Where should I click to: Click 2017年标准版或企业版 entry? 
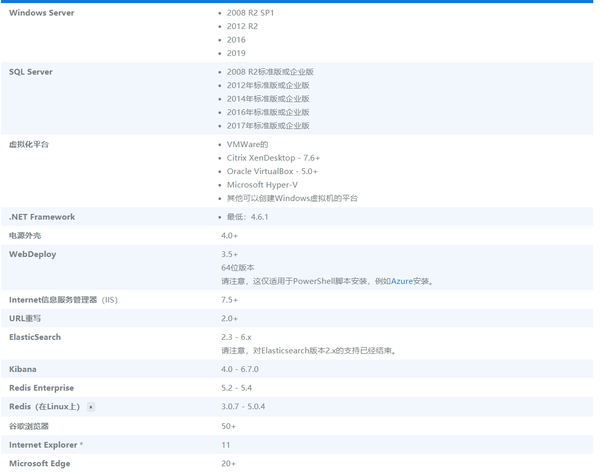pos(268,126)
